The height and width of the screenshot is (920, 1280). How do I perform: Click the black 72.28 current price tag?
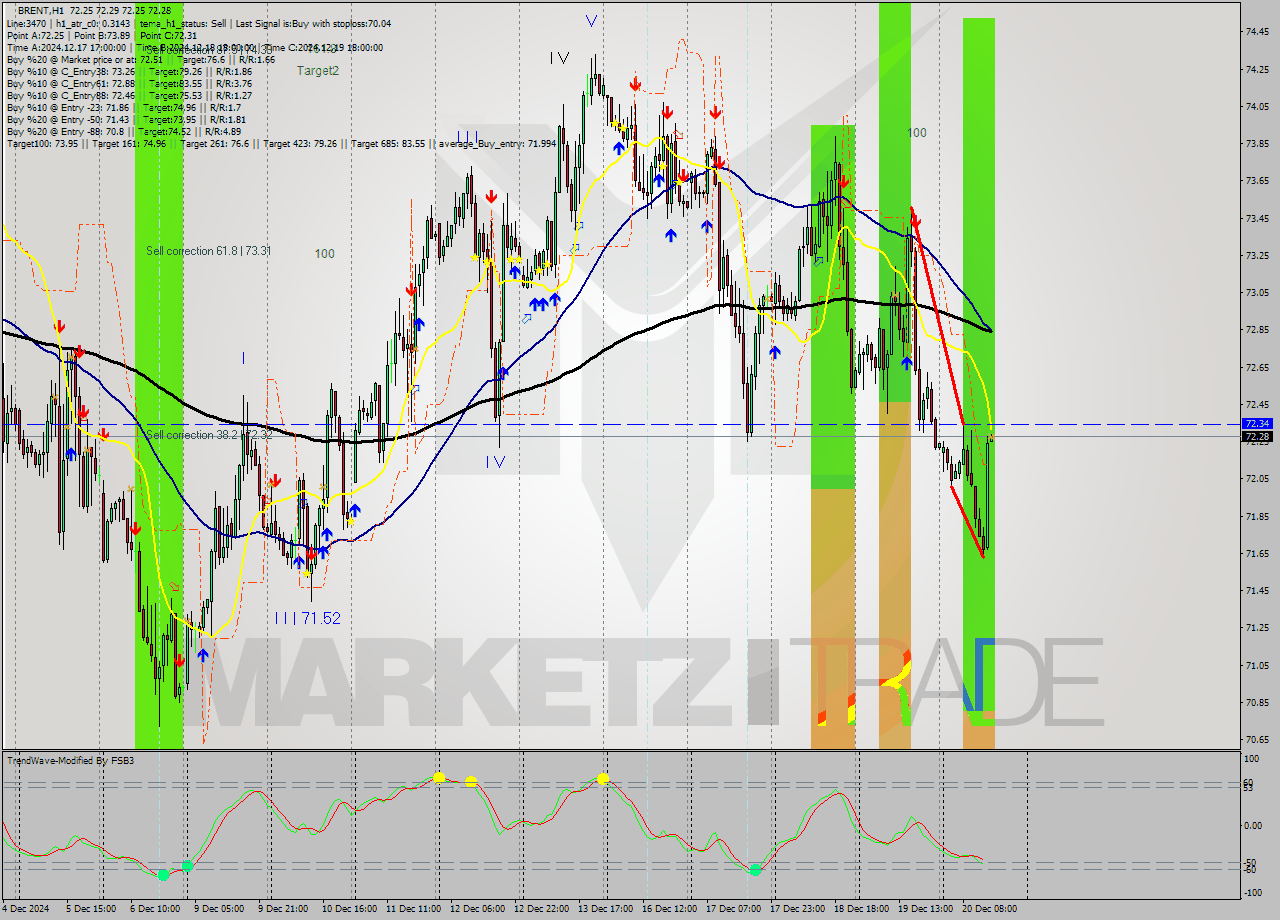1257,436
